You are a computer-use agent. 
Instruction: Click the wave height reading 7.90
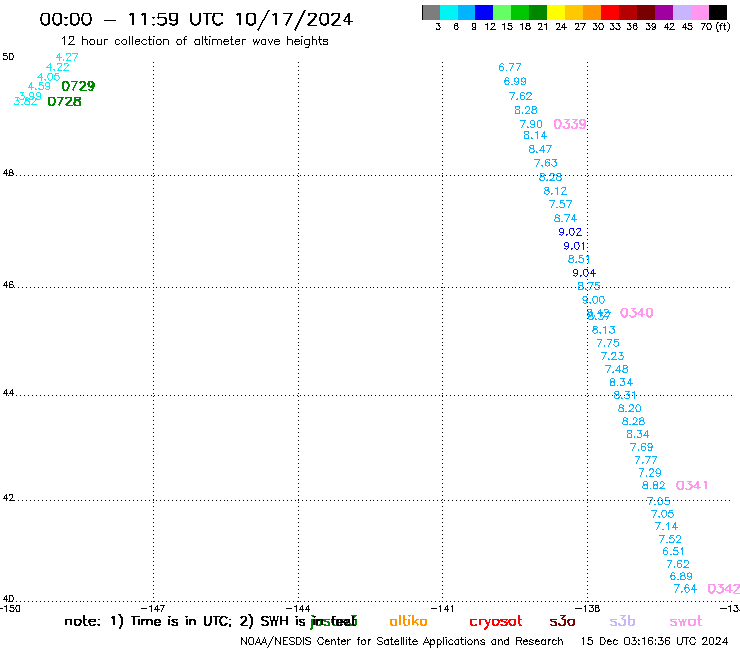click(x=531, y=124)
